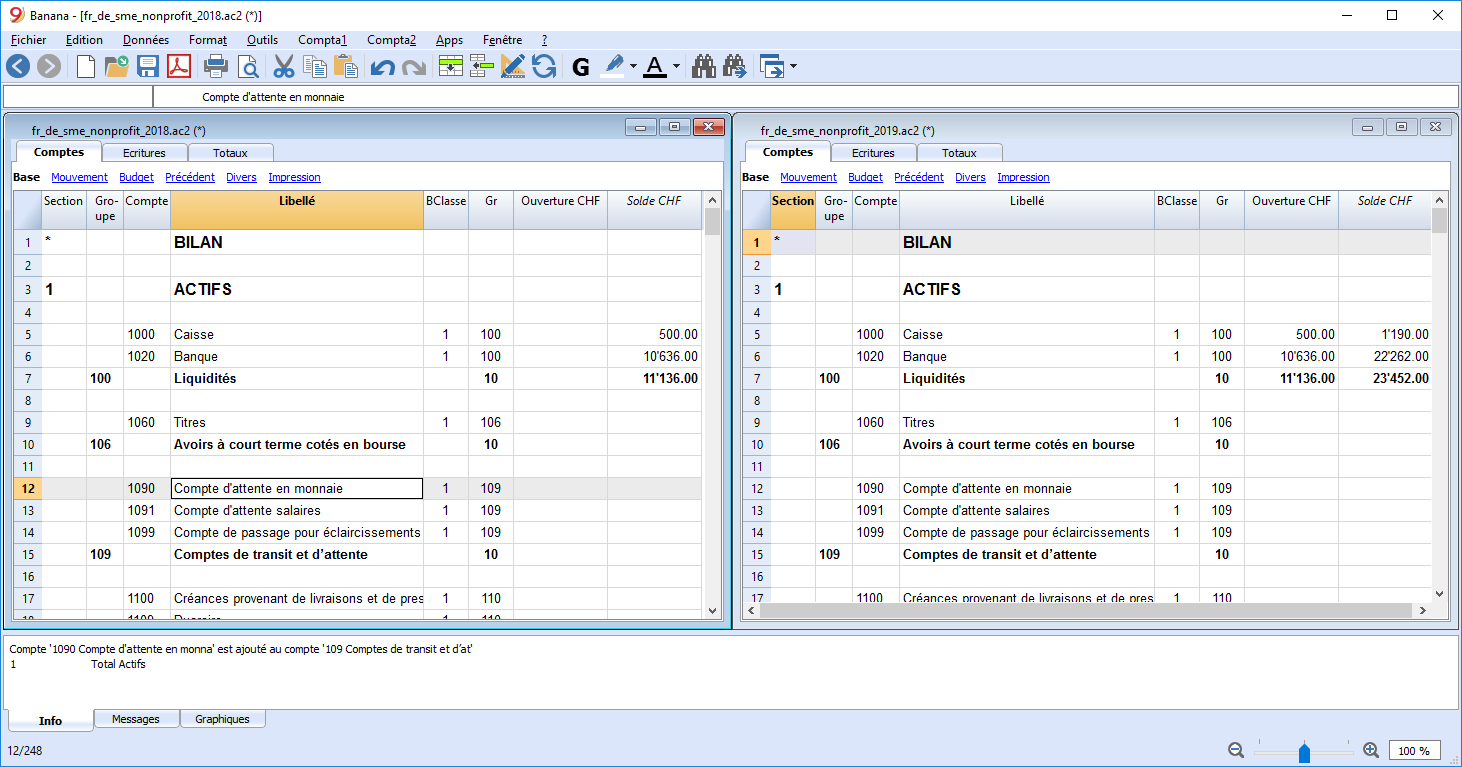Image resolution: width=1462 pixels, height=767 pixels.
Task: Click Divers view link in 2019 window
Action: (x=970, y=177)
